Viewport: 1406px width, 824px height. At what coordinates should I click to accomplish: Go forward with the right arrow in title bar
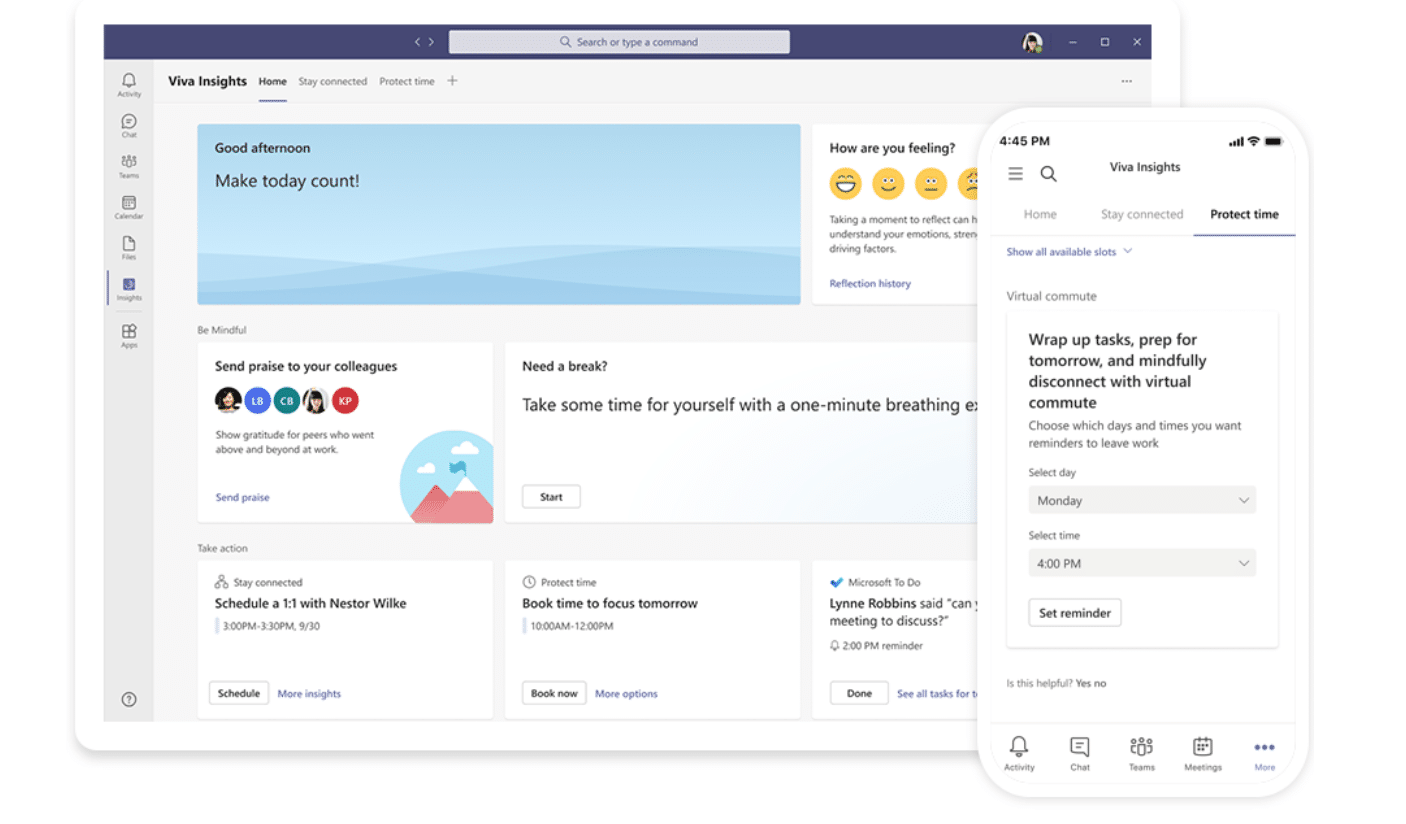coord(431,42)
